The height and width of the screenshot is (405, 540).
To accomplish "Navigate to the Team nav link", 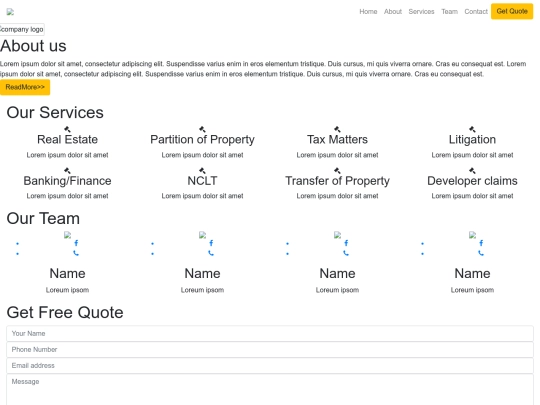I will (x=450, y=12).
